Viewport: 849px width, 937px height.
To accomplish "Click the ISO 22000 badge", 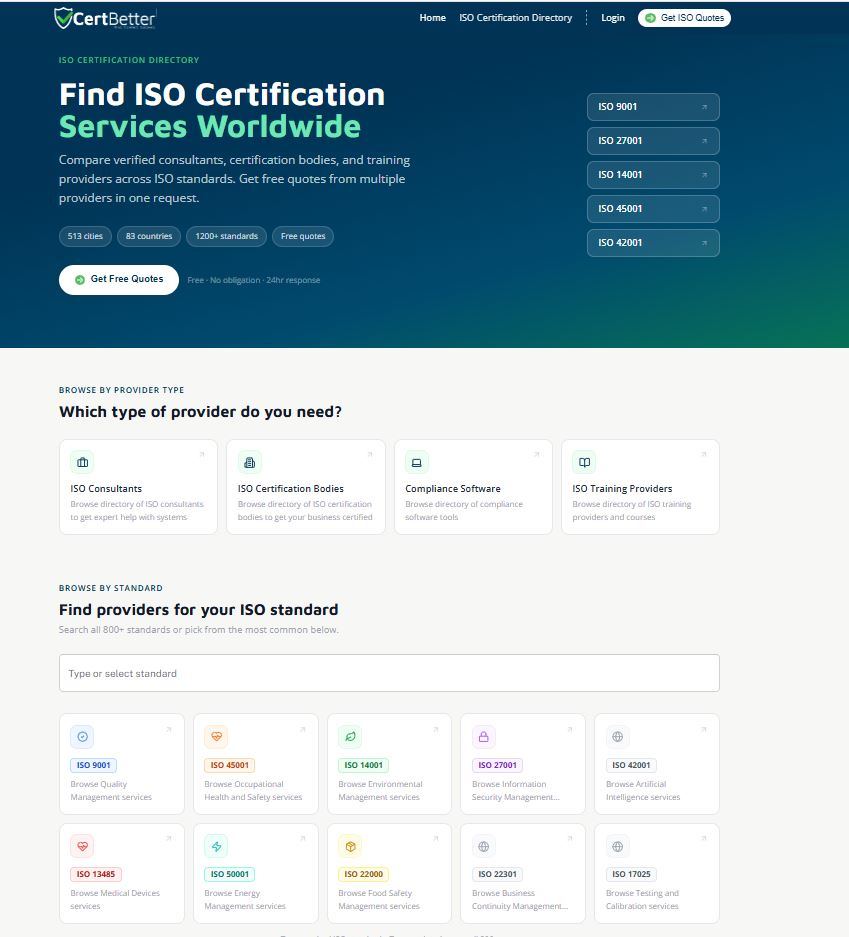I will click(363, 874).
